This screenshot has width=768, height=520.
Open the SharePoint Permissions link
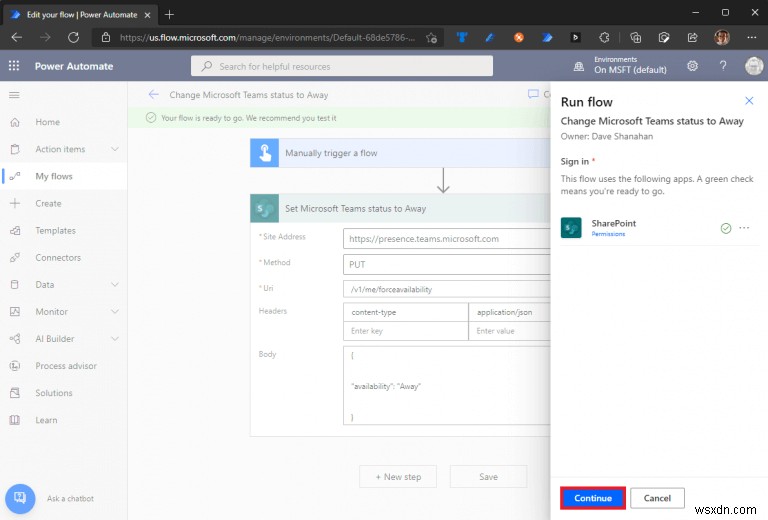point(608,234)
